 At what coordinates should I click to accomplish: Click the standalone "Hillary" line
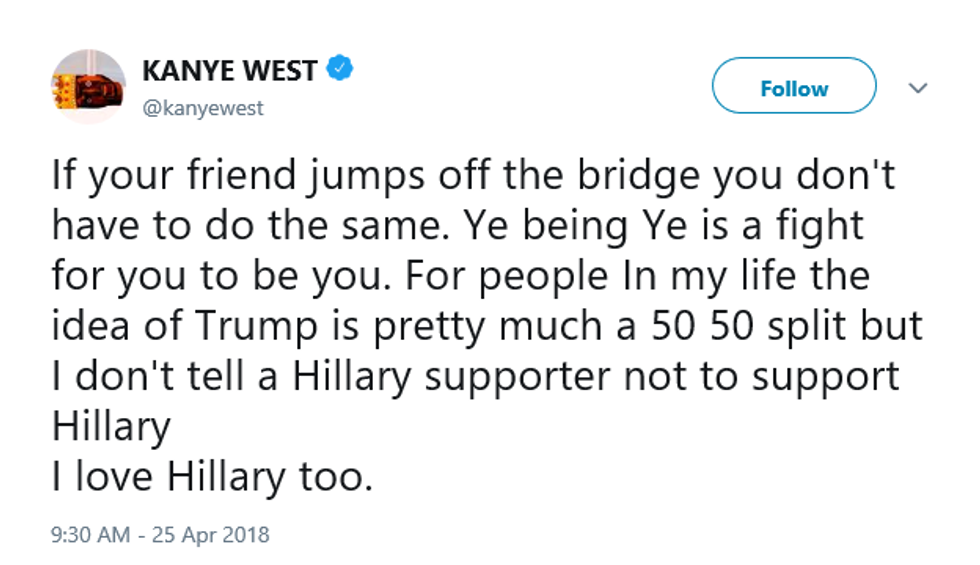[x=111, y=426]
